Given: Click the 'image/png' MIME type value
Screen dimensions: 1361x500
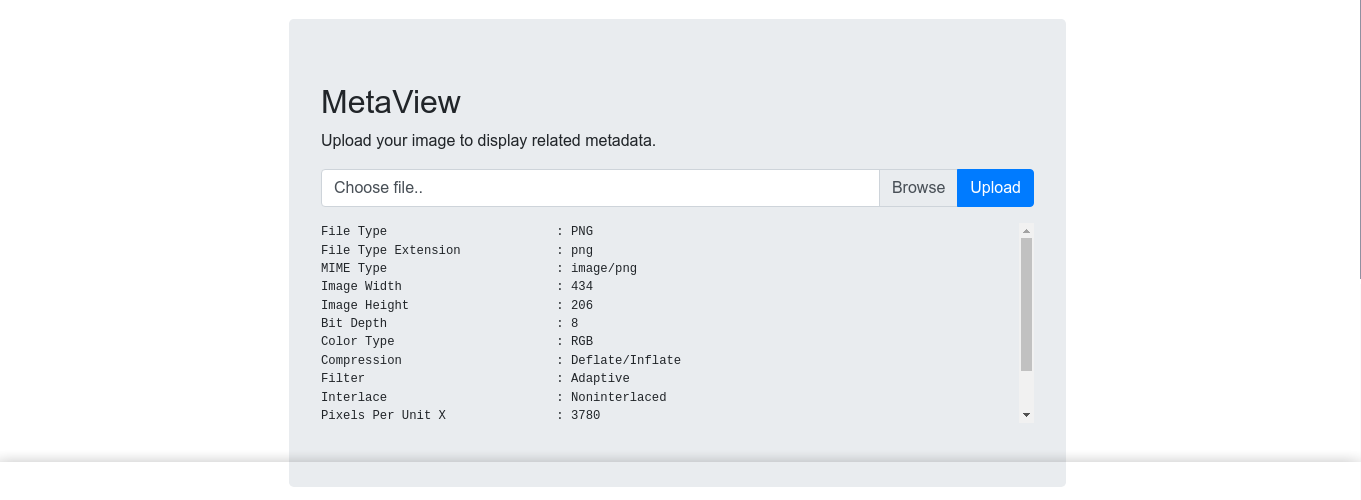Looking at the screenshot, I should coord(603,268).
